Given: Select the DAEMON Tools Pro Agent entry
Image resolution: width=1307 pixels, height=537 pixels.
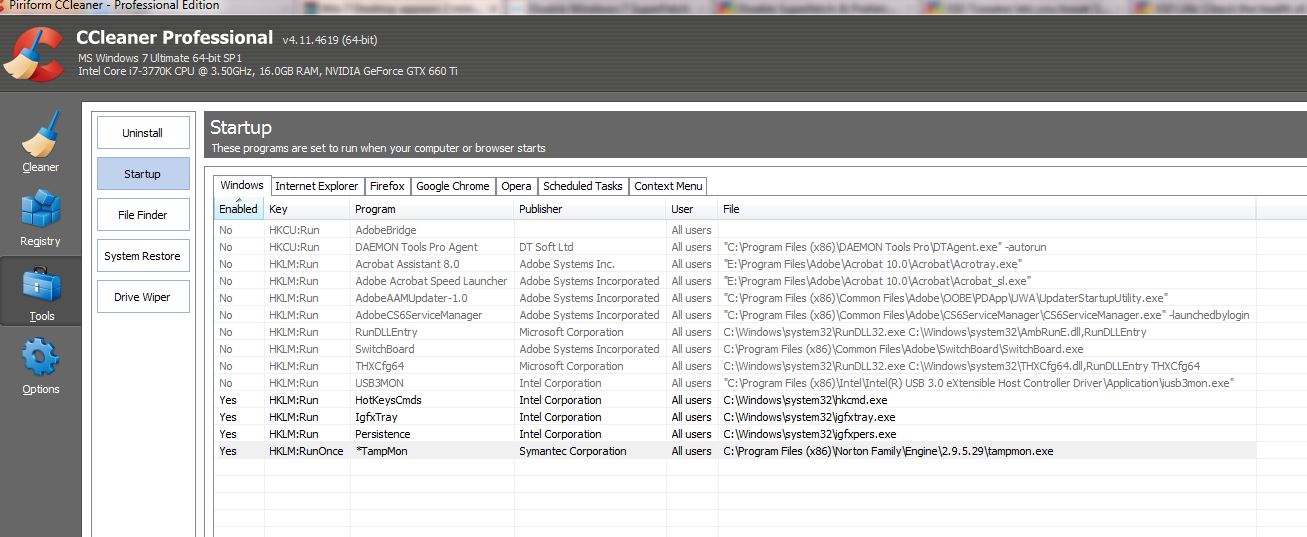Looking at the screenshot, I should (735, 247).
